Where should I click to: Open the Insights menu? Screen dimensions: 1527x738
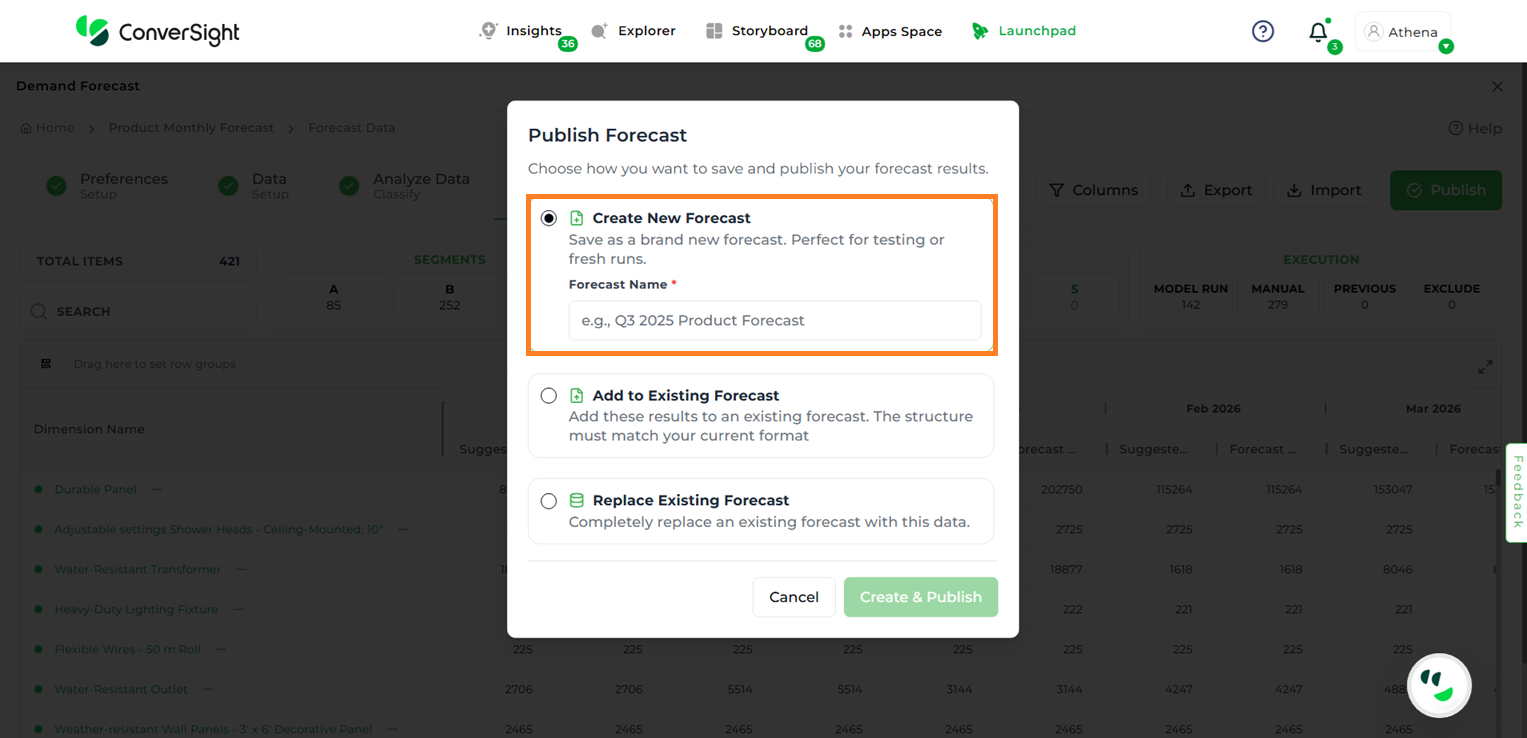(x=522, y=31)
